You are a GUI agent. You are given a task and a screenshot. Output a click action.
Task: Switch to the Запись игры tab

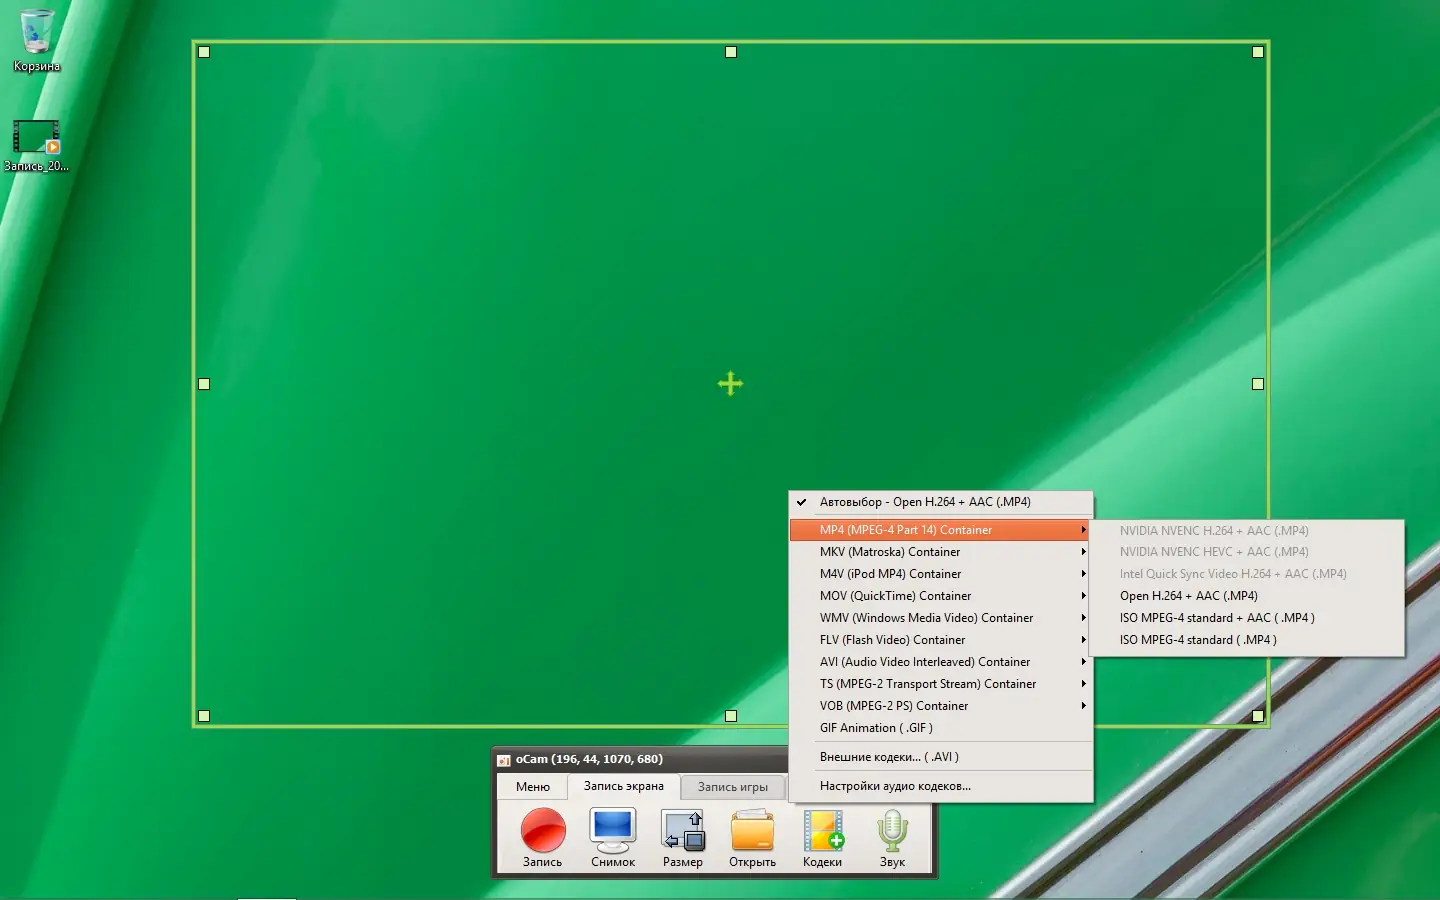pyautogui.click(x=733, y=787)
